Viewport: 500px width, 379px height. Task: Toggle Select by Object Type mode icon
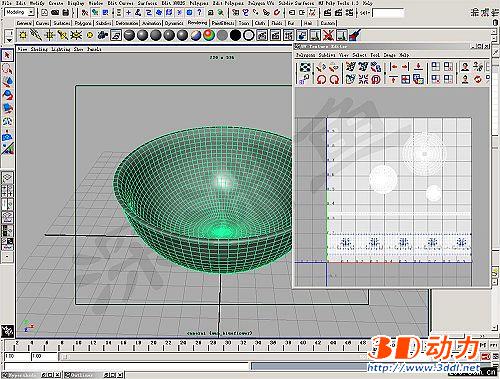(x=96, y=13)
